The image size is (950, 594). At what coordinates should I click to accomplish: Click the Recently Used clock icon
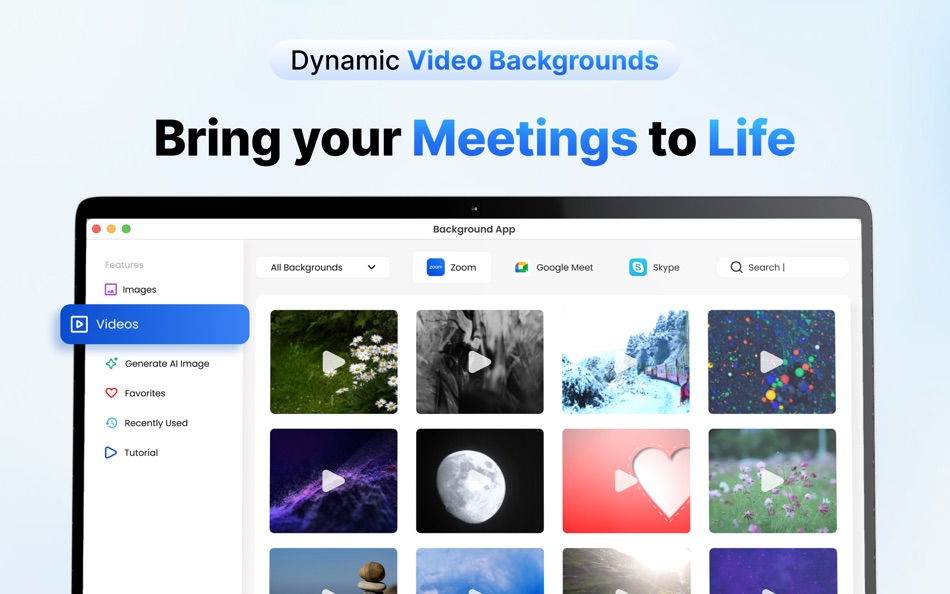point(111,422)
